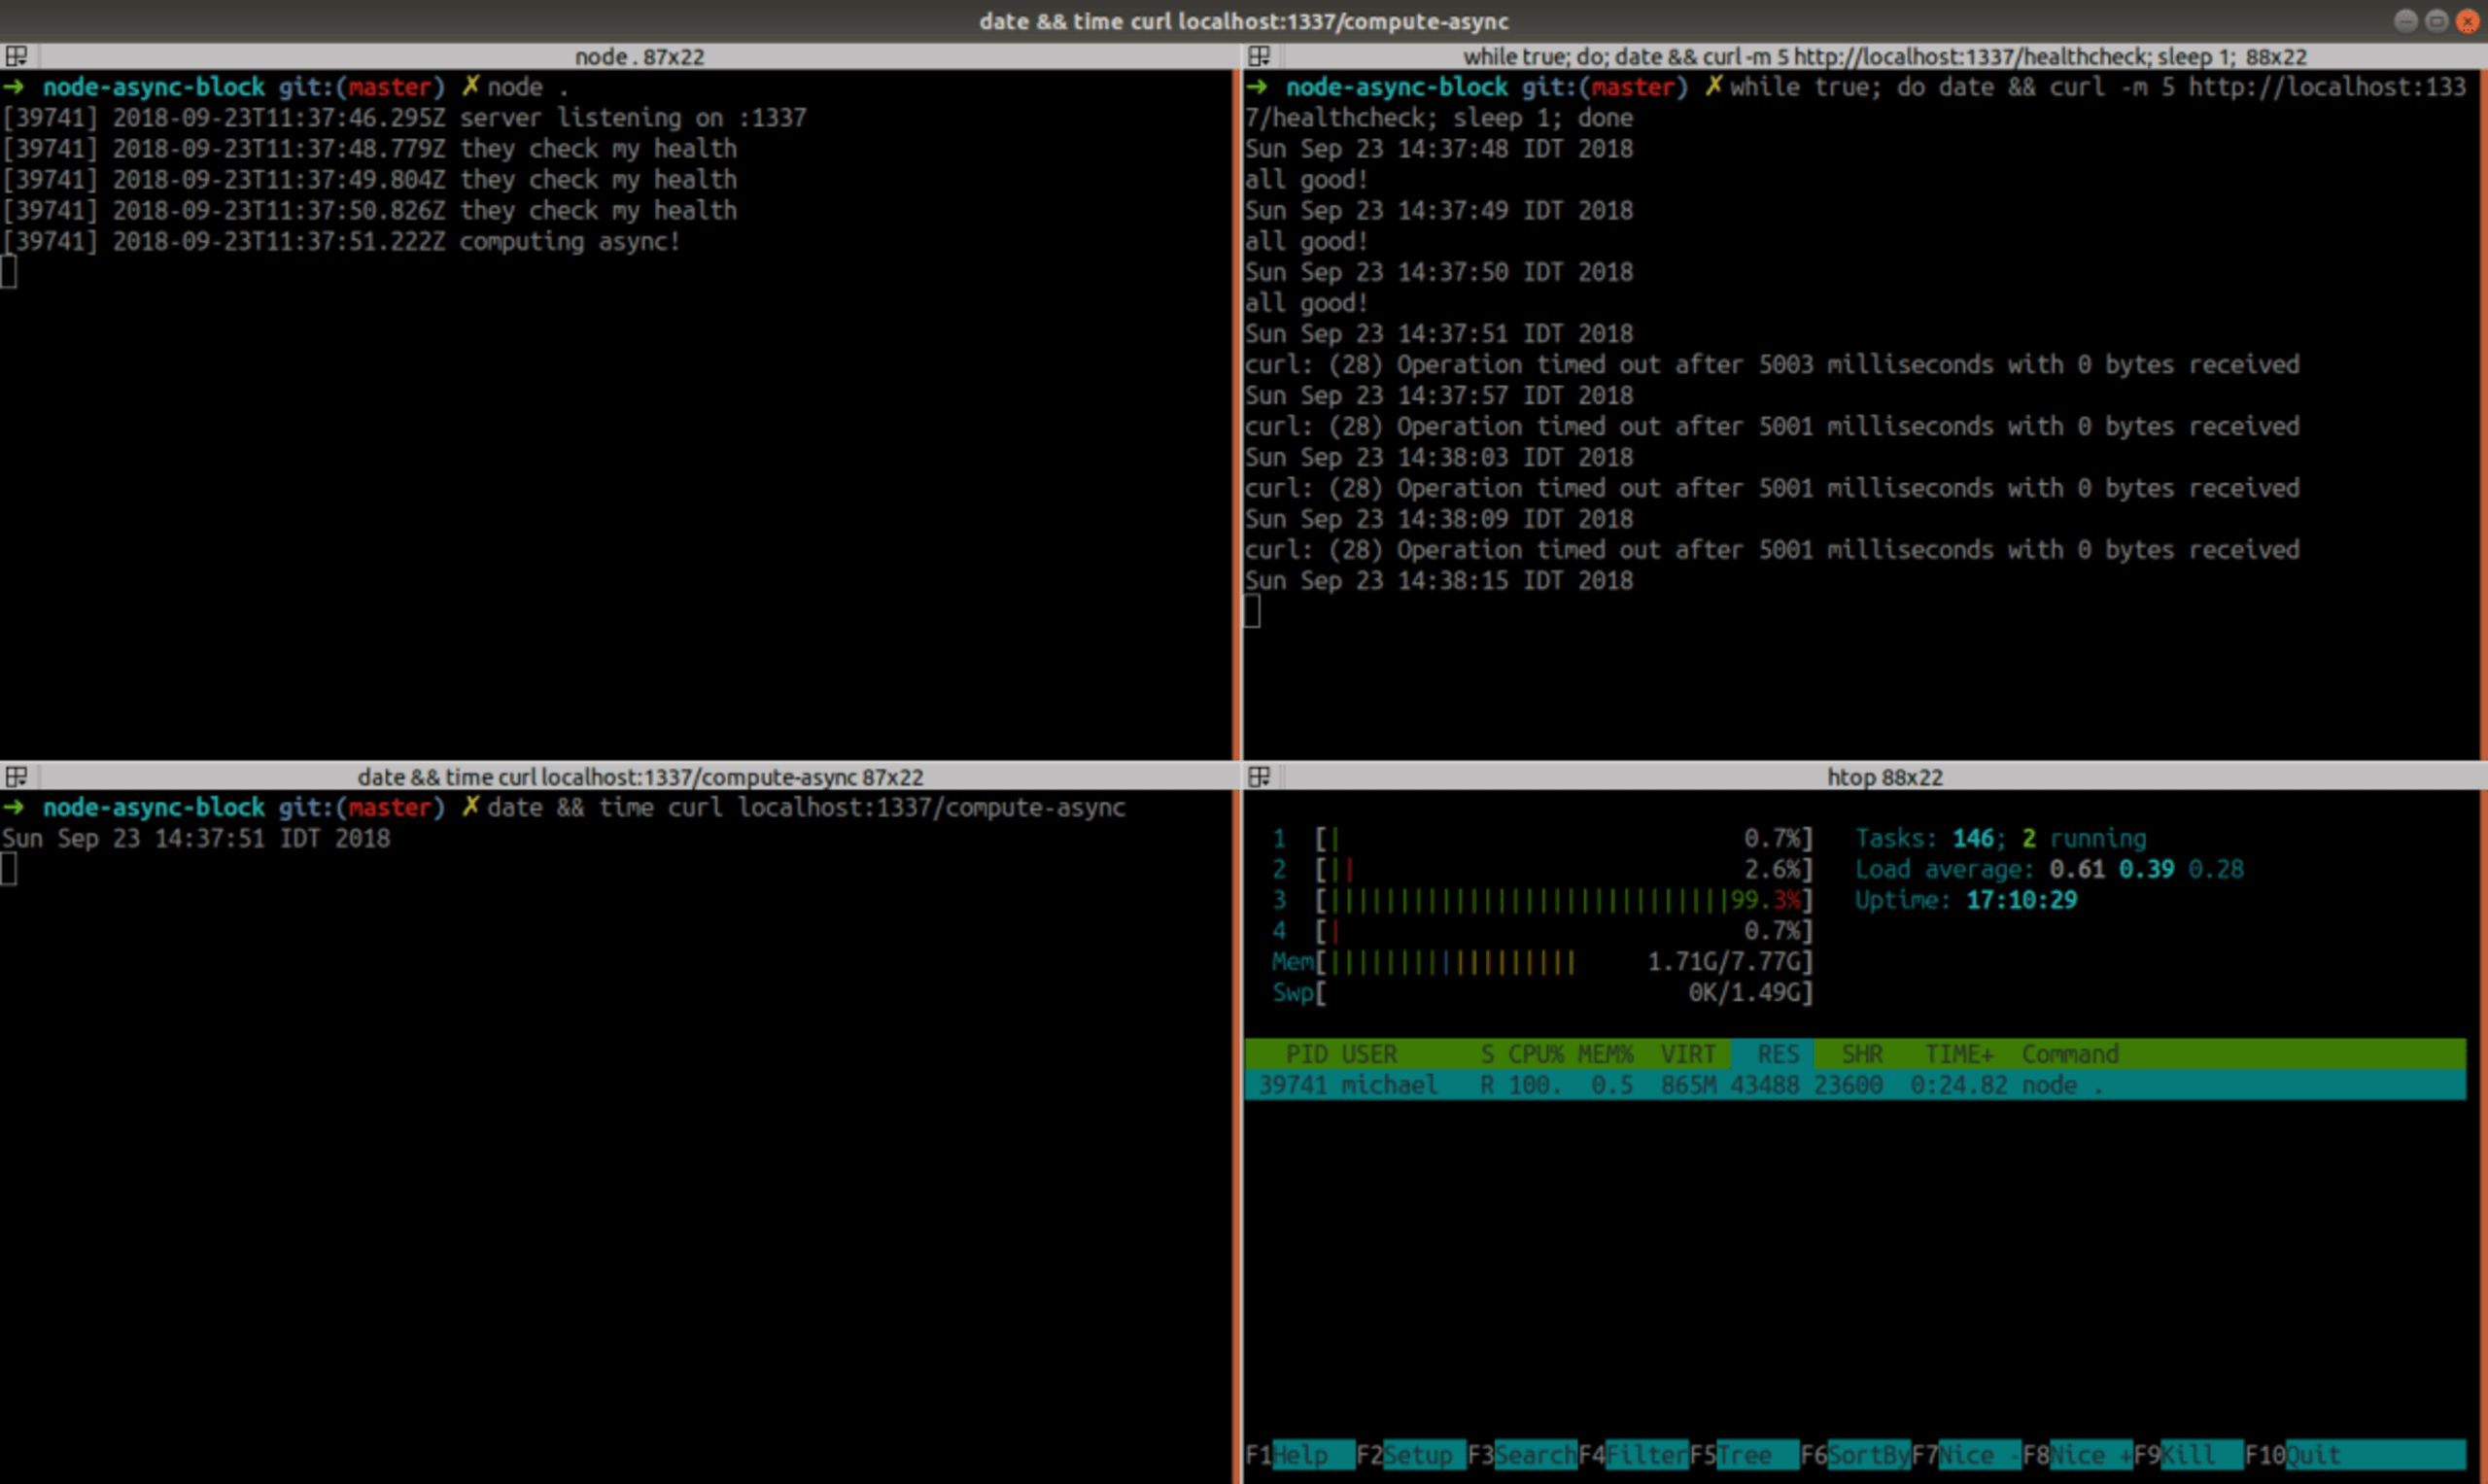
Task: Sort htop by the PID column header
Action: [1306, 1054]
